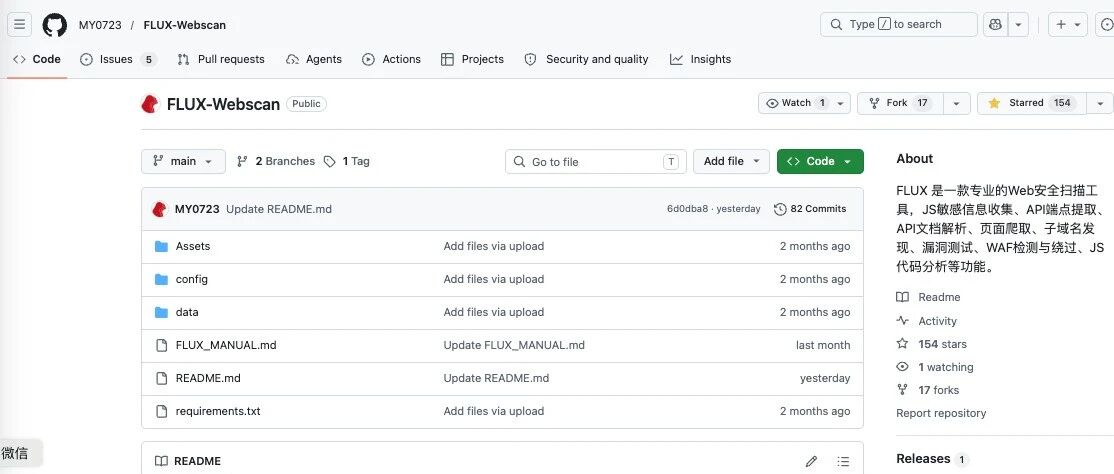This screenshot has height=474, width=1114.
Task: Open the config folder
Action: [192, 279]
